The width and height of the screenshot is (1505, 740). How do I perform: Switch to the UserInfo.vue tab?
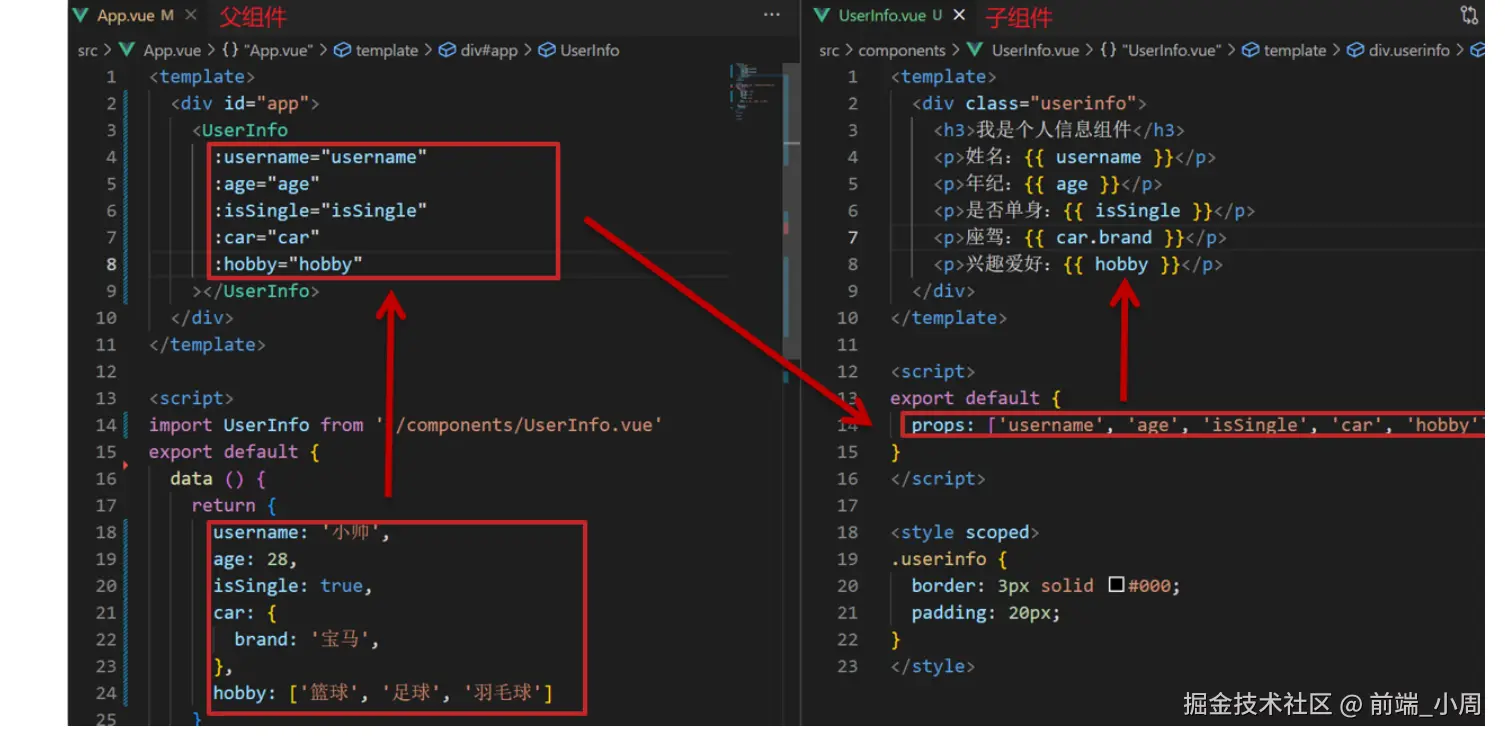(883, 16)
